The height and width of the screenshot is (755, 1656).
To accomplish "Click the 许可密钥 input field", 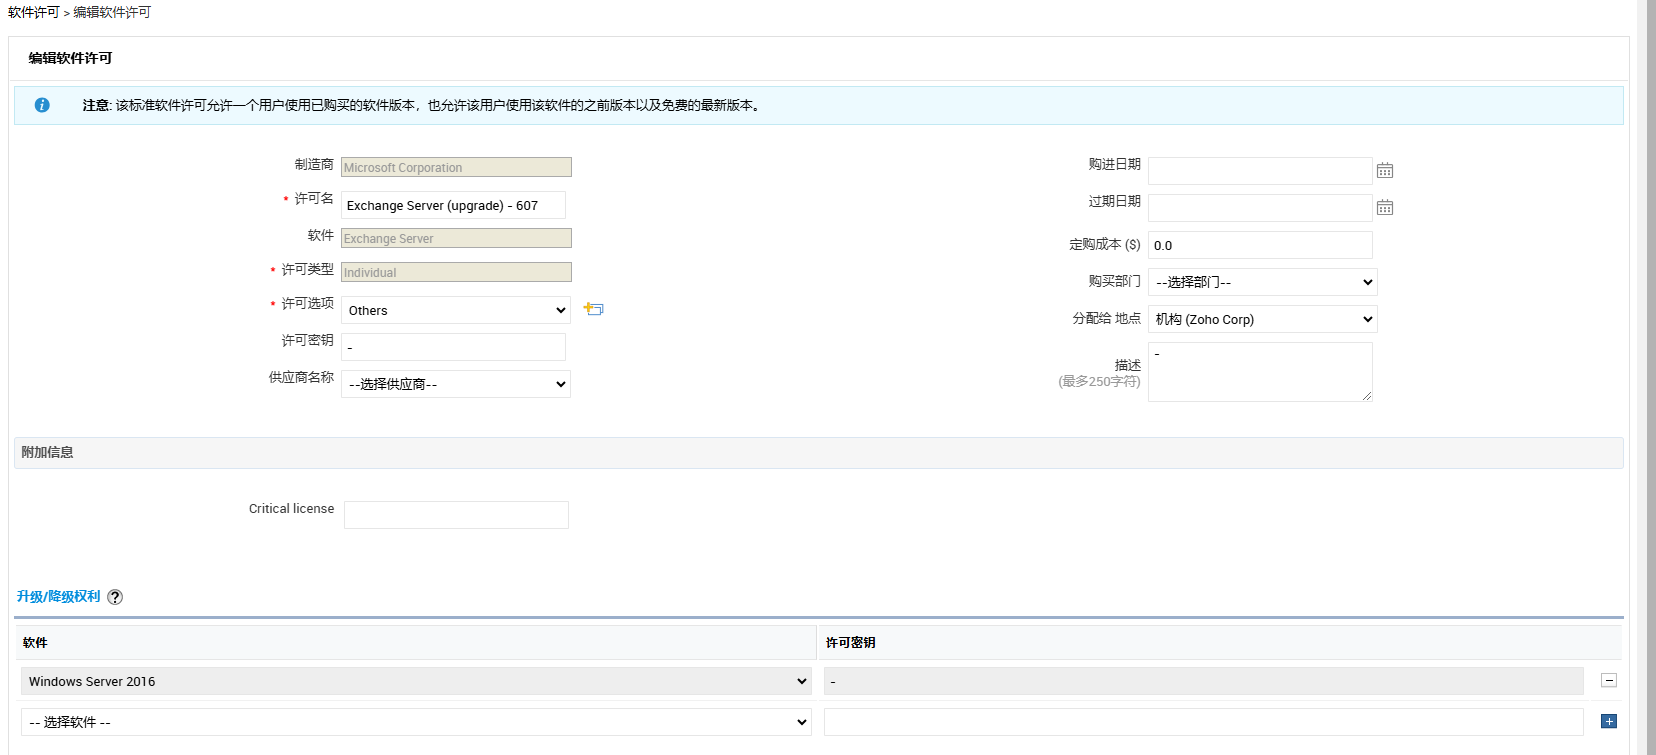I will pos(453,347).
